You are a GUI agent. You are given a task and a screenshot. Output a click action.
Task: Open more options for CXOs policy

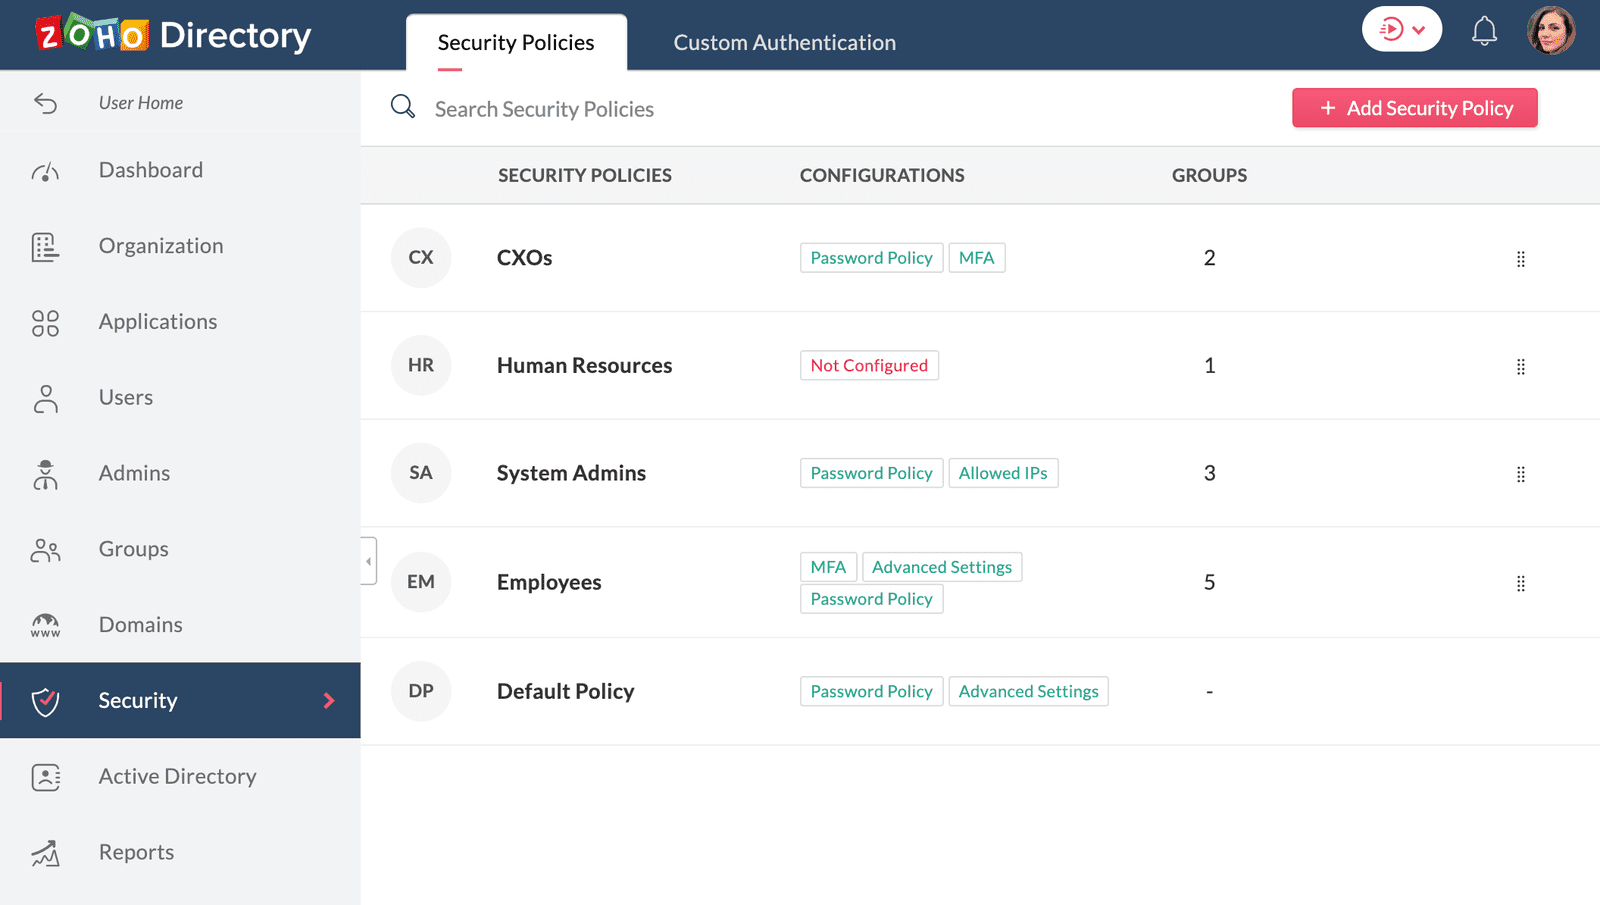point(1520,259)
